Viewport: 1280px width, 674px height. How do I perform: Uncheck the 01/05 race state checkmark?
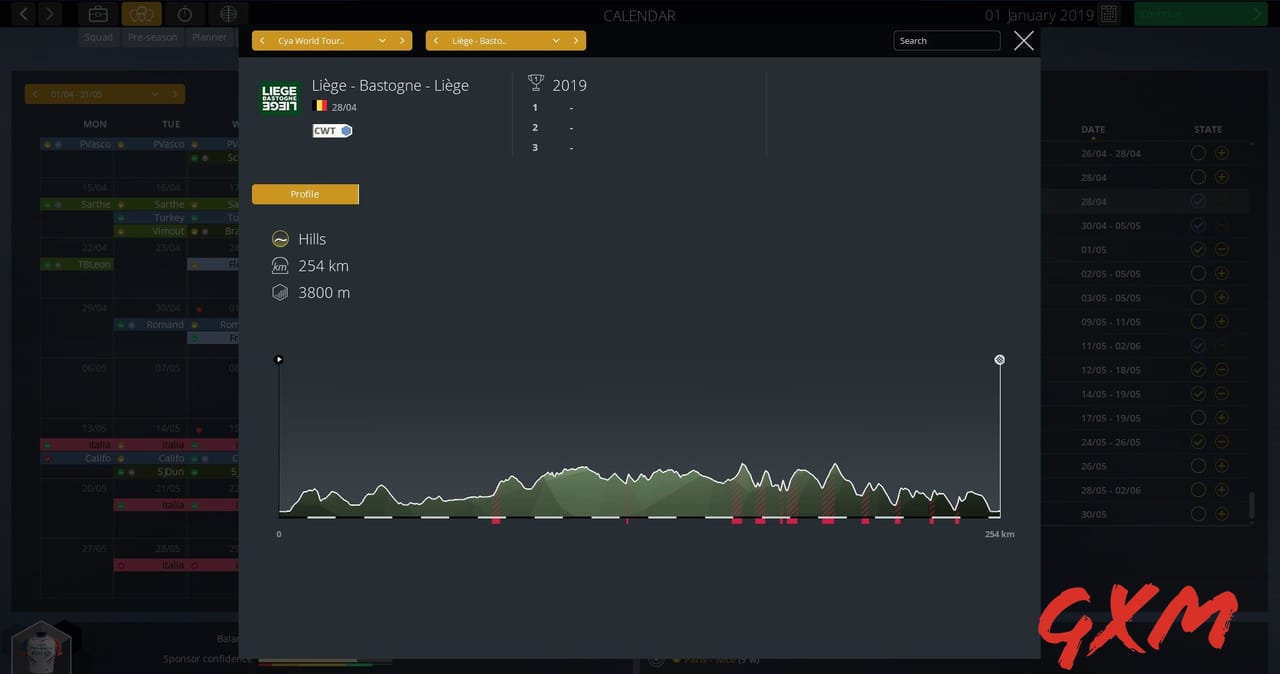pyautogui.click(x=1198, y=249)
